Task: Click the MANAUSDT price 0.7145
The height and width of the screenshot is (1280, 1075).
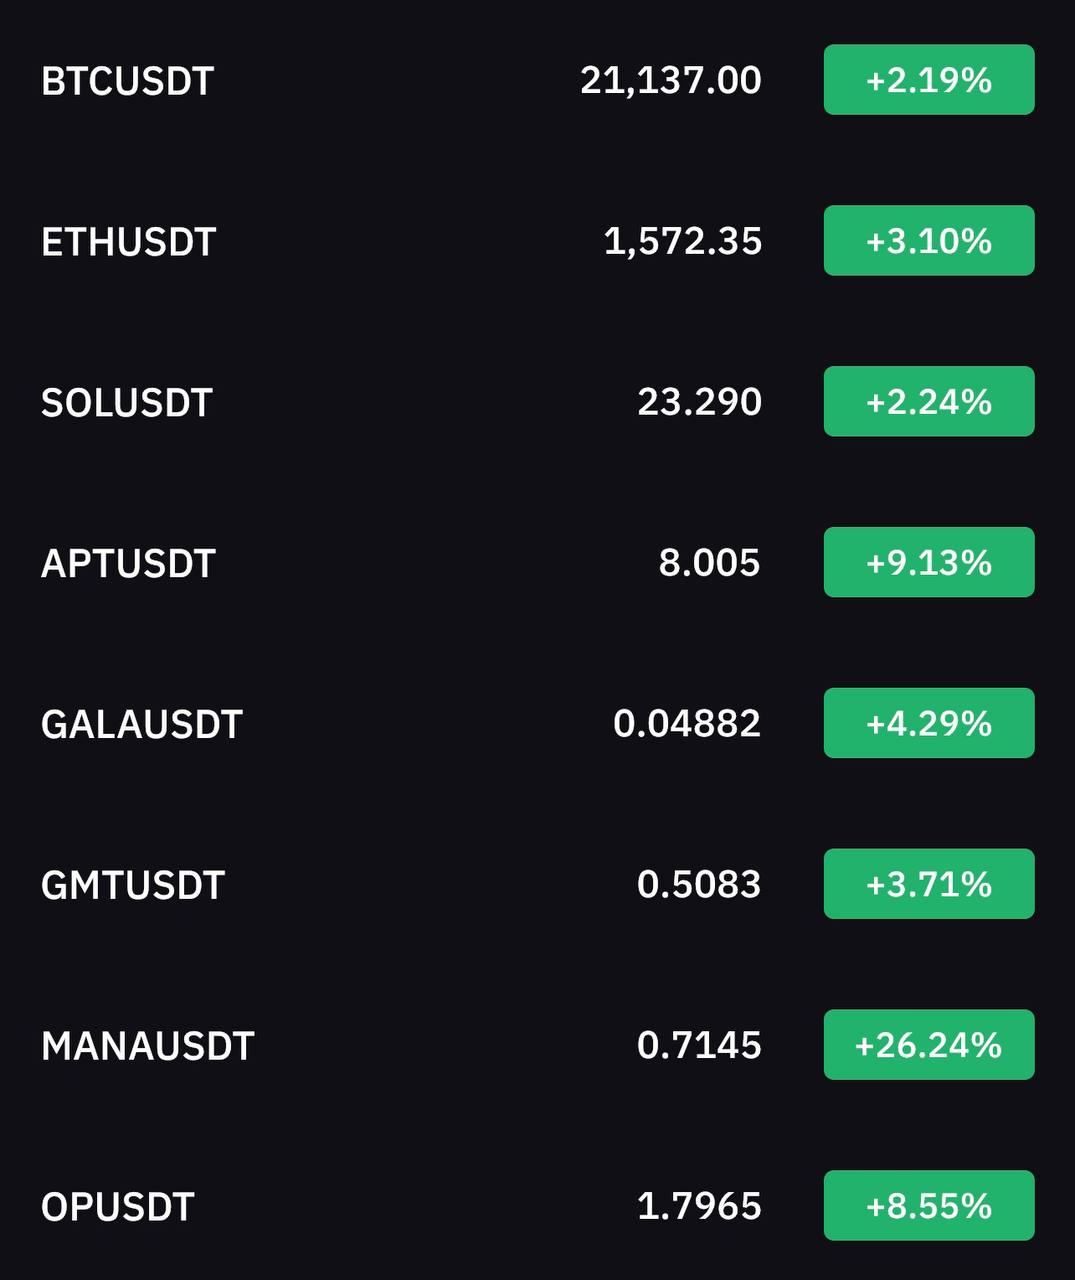Action: tap(699, 1045)
